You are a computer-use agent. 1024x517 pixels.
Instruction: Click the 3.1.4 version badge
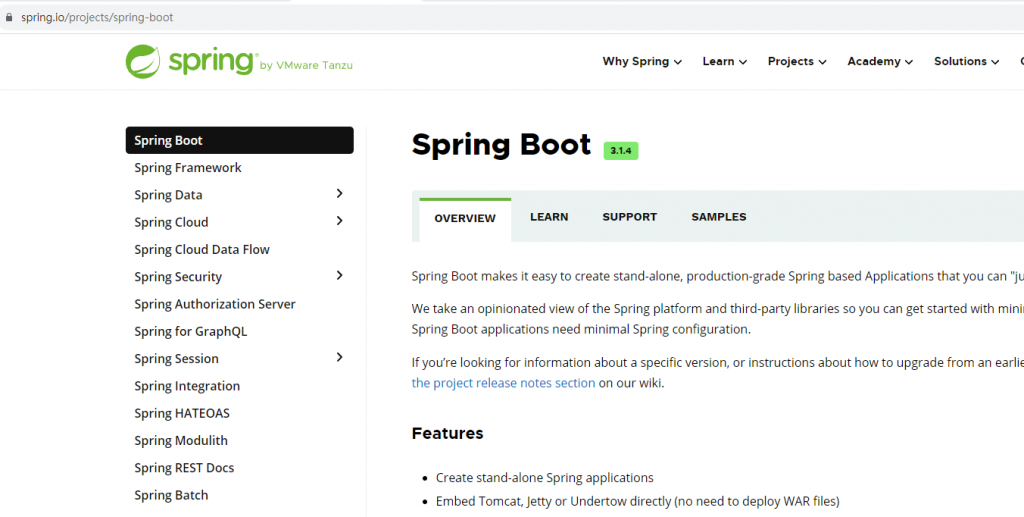pos(620,151)
